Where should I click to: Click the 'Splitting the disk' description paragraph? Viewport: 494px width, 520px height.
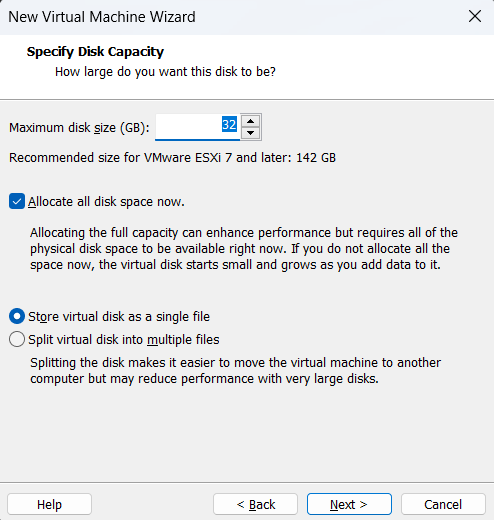tap(235, 371)
